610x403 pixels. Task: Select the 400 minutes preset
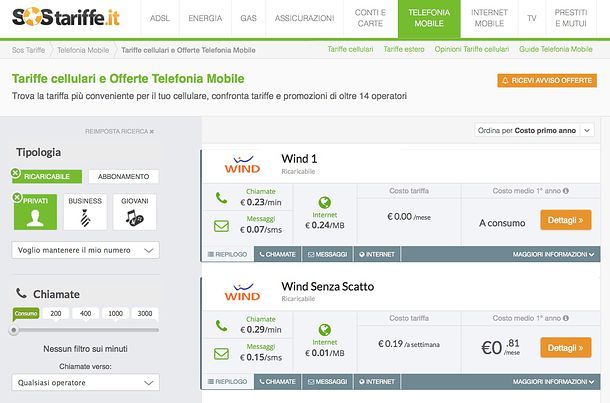[86, 314]
